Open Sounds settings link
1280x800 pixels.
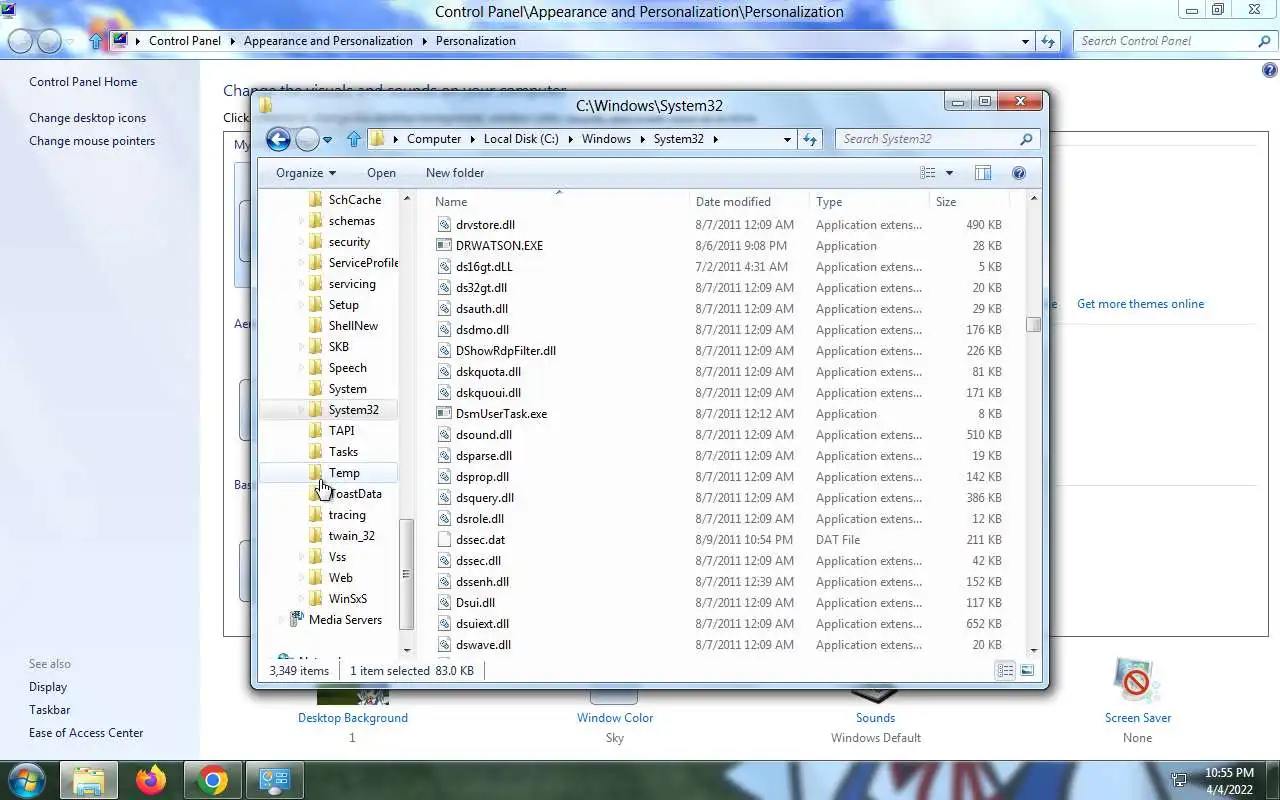(875, 718)
